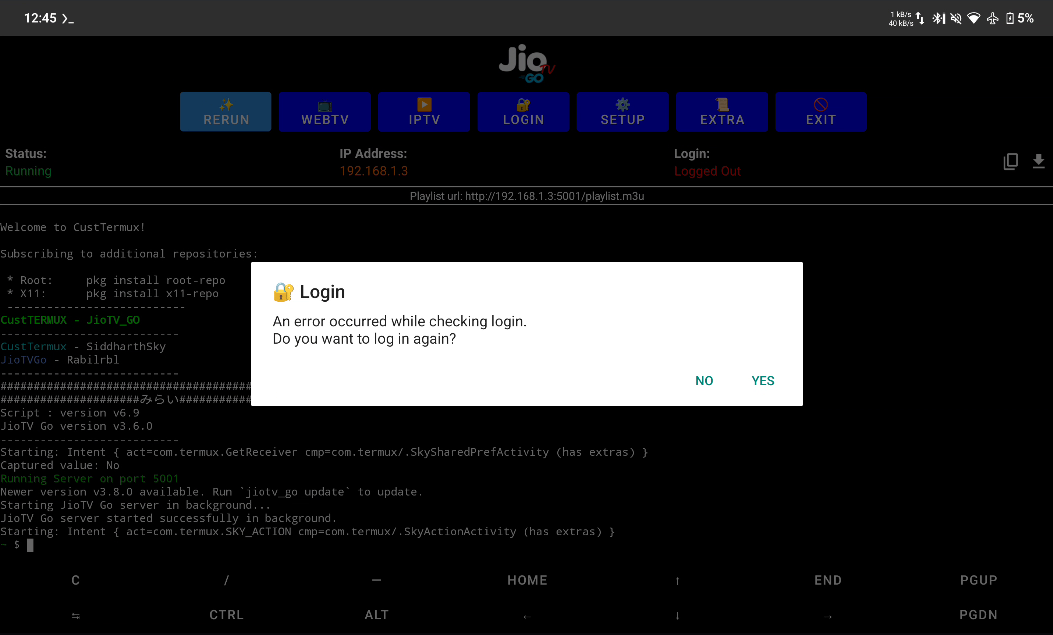Tap the left arrow key

pos(527,615)
